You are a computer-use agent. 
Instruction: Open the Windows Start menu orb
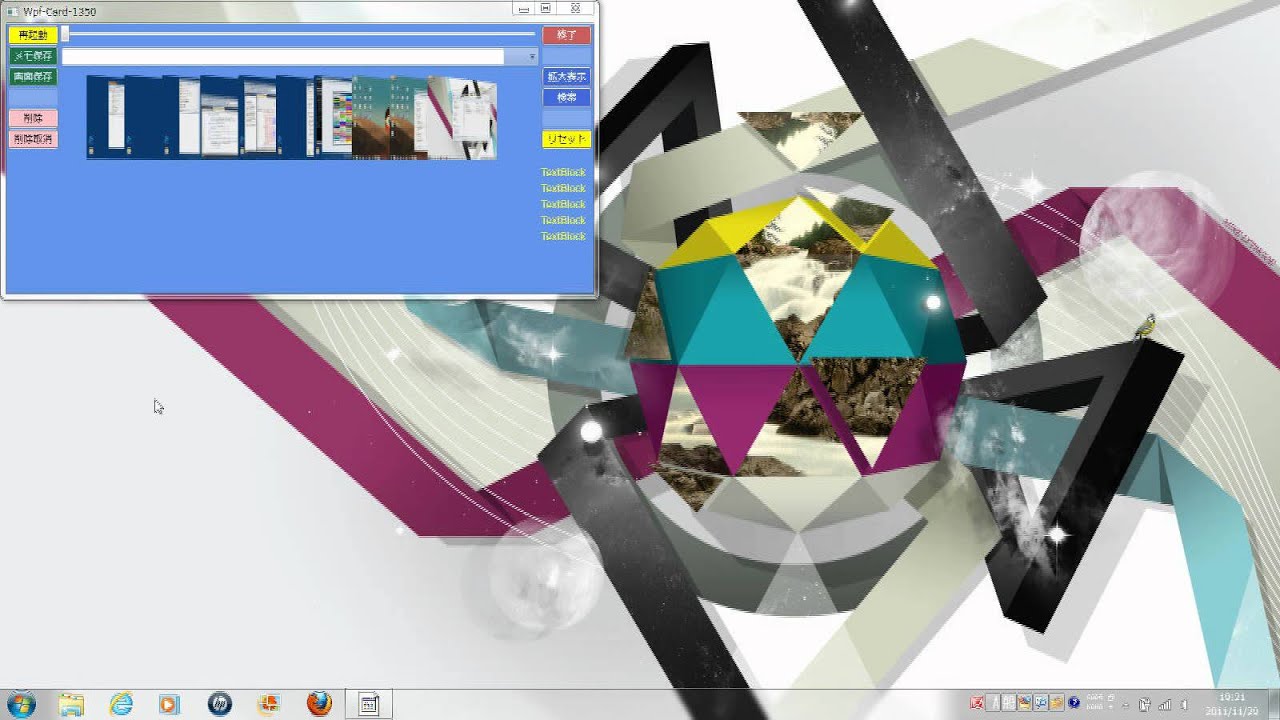pyautogui.click(x=20, y=704)
